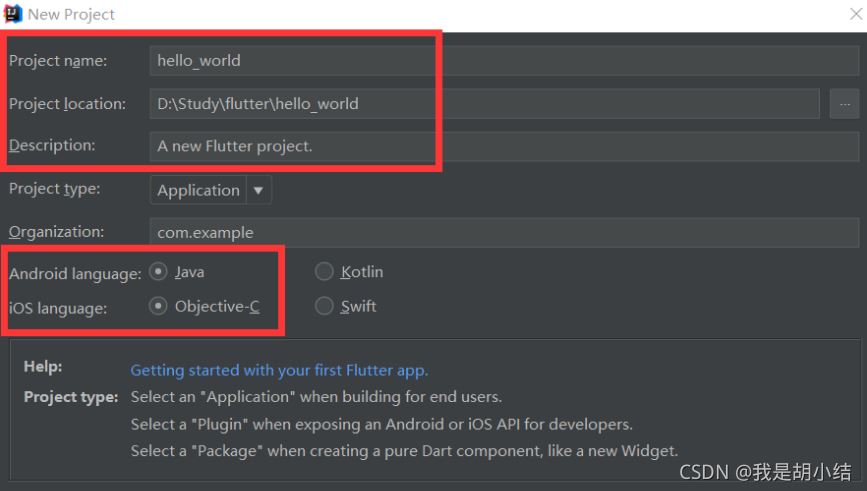Click the Project type field label
This screenshot has height=491, width=867.
point(55,189)
